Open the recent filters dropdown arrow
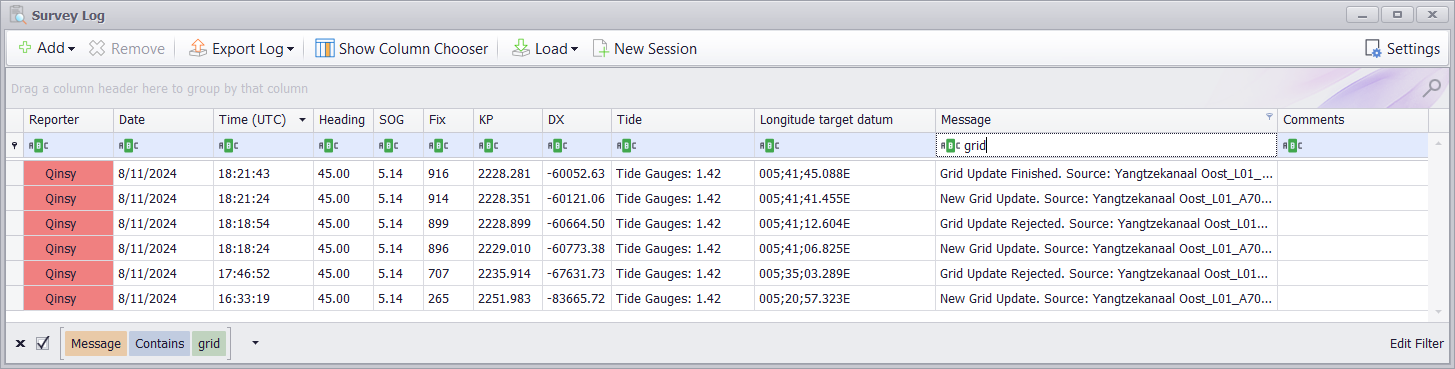This screenshot has height=369, width=1455. pyautogui.click(x=255, y=343)
